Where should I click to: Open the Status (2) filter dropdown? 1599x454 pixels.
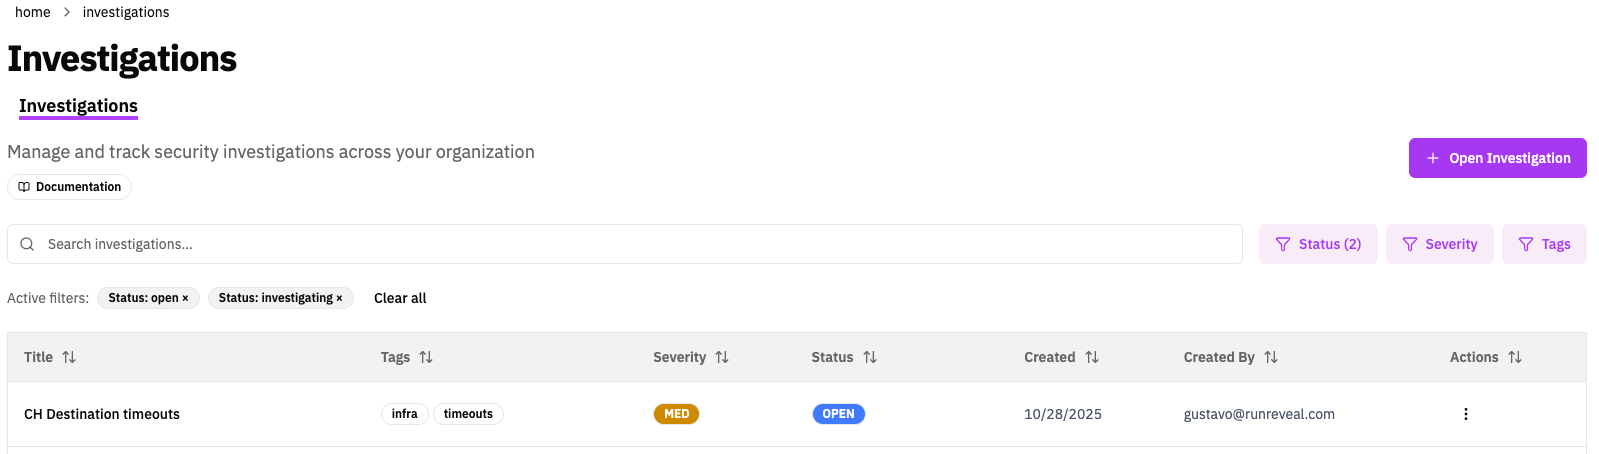[x=1318, y=244]
